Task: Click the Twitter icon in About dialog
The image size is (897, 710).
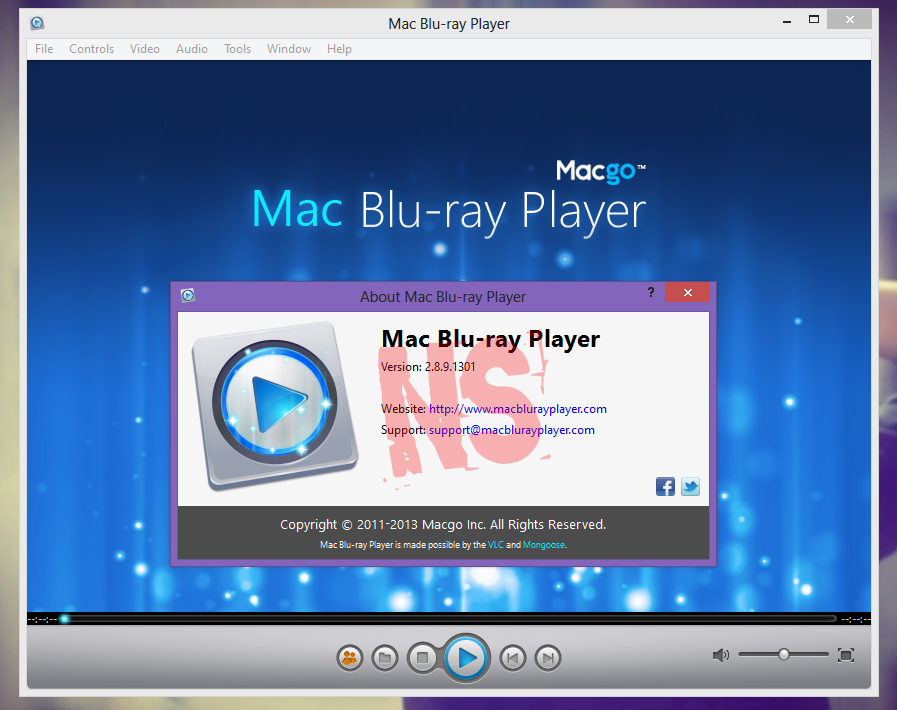Action: point(690,487)
